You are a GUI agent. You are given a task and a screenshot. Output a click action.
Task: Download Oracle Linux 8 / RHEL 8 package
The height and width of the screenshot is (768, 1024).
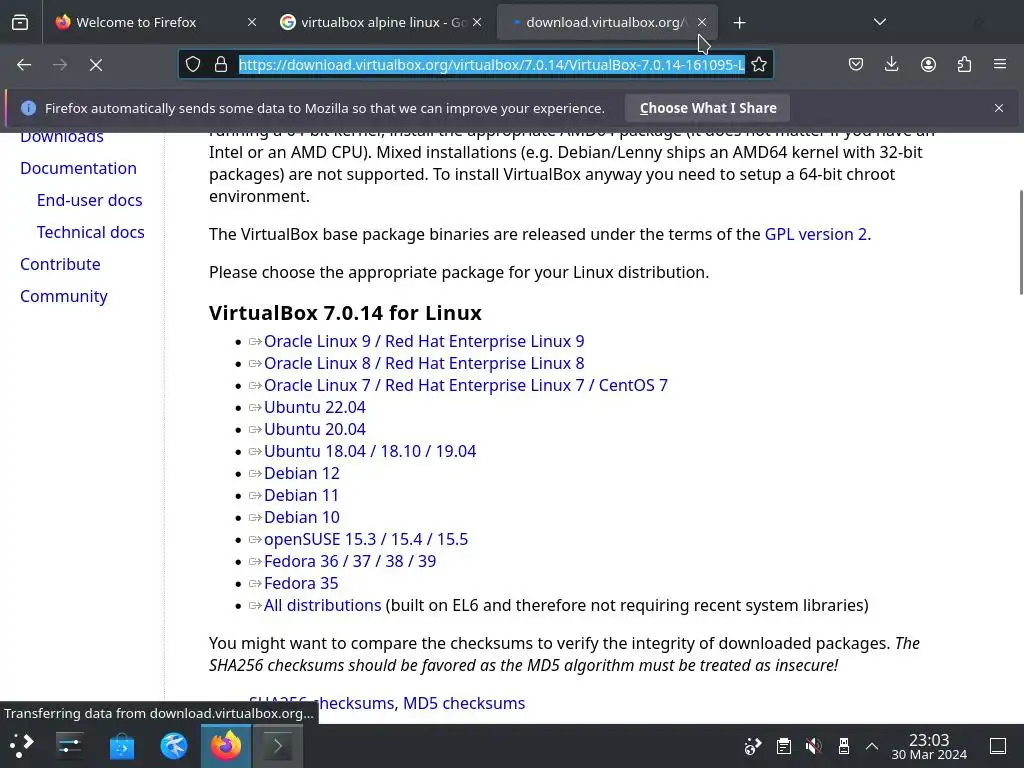424,364
